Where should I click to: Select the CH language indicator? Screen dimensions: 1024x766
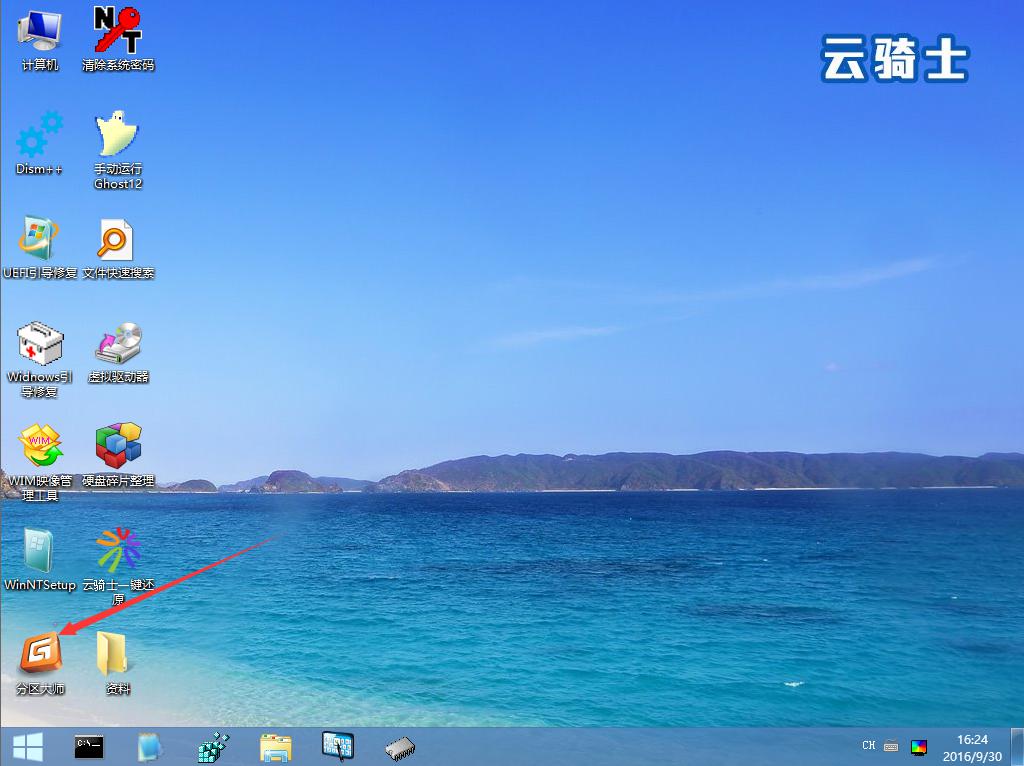(x=869, y=746)
